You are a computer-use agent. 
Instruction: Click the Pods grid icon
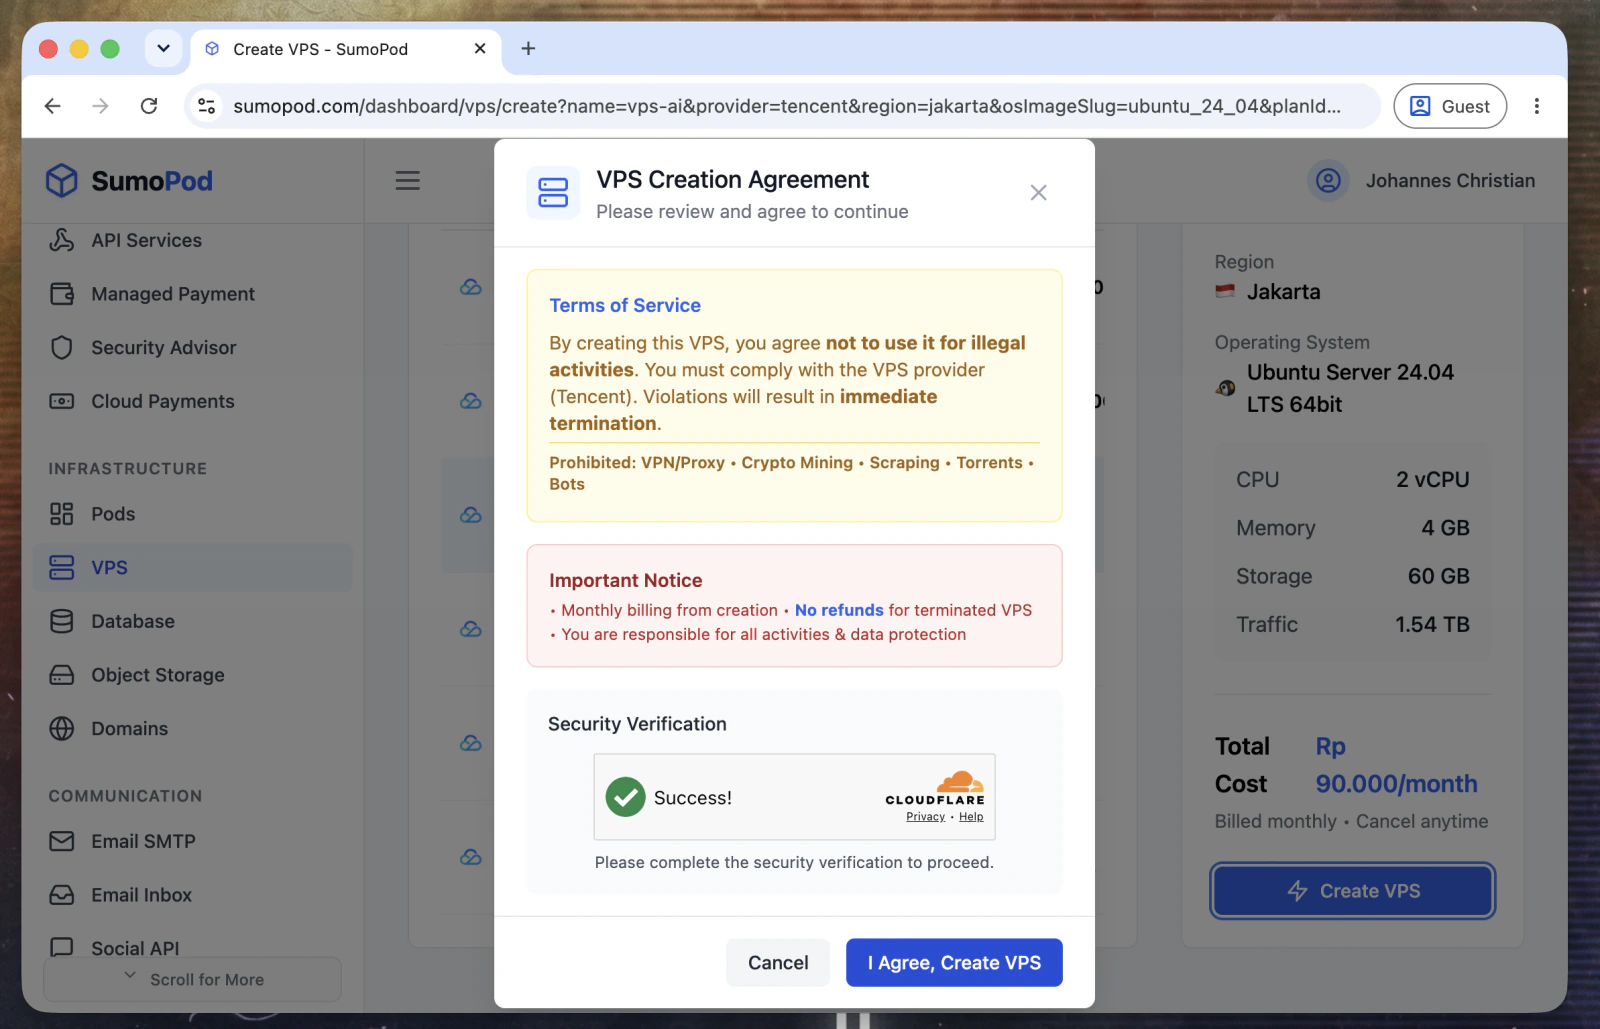[x=62, y=514]
